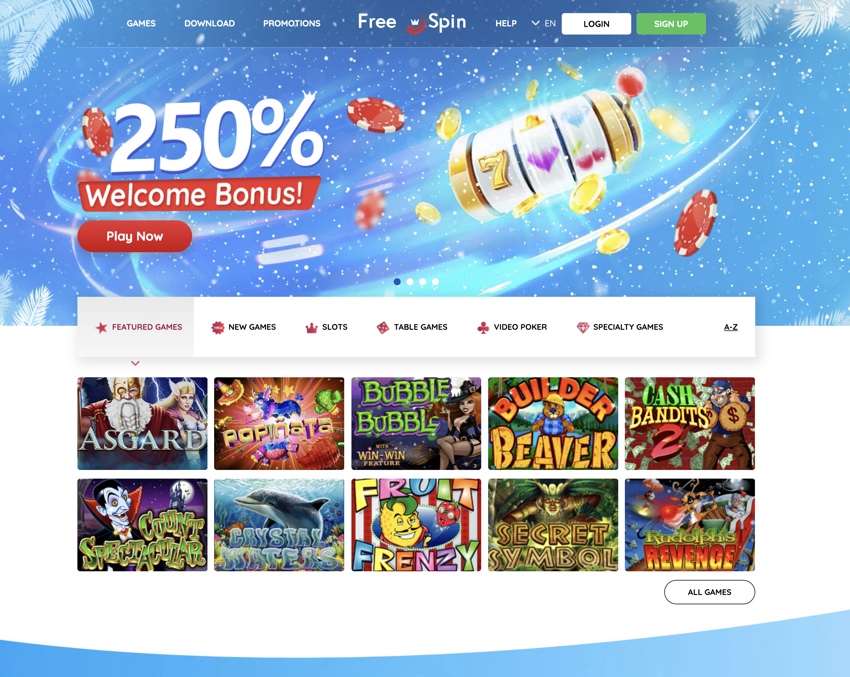Click the All Games button
The width and height of the screenshot is (850, 677).
(709, 592)
